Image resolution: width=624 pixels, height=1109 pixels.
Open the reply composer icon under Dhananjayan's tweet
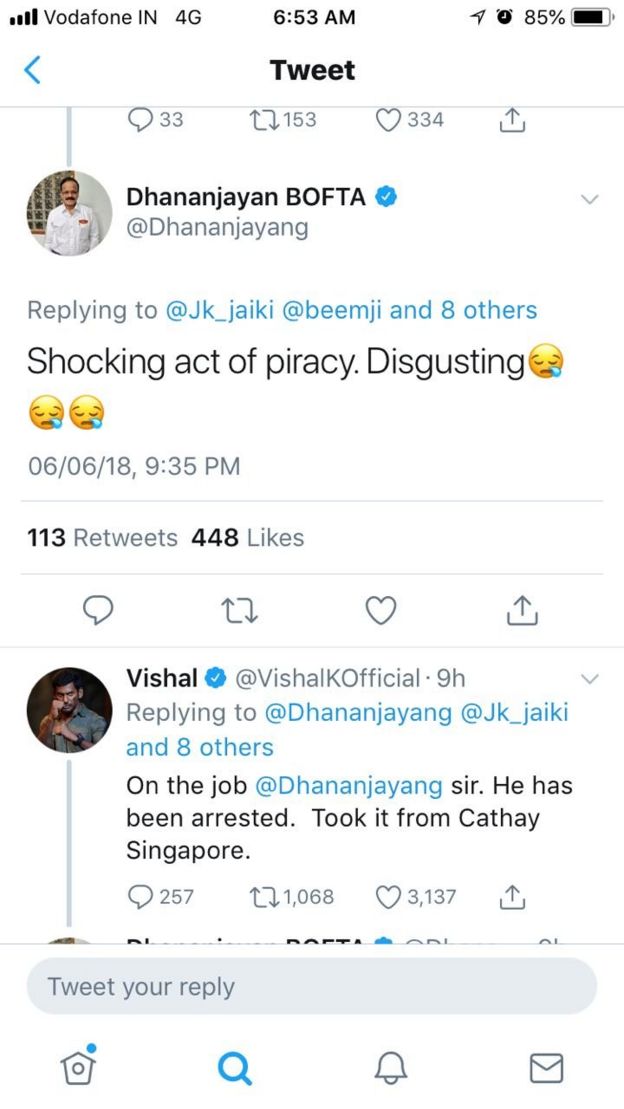click(x=98, y=610)
